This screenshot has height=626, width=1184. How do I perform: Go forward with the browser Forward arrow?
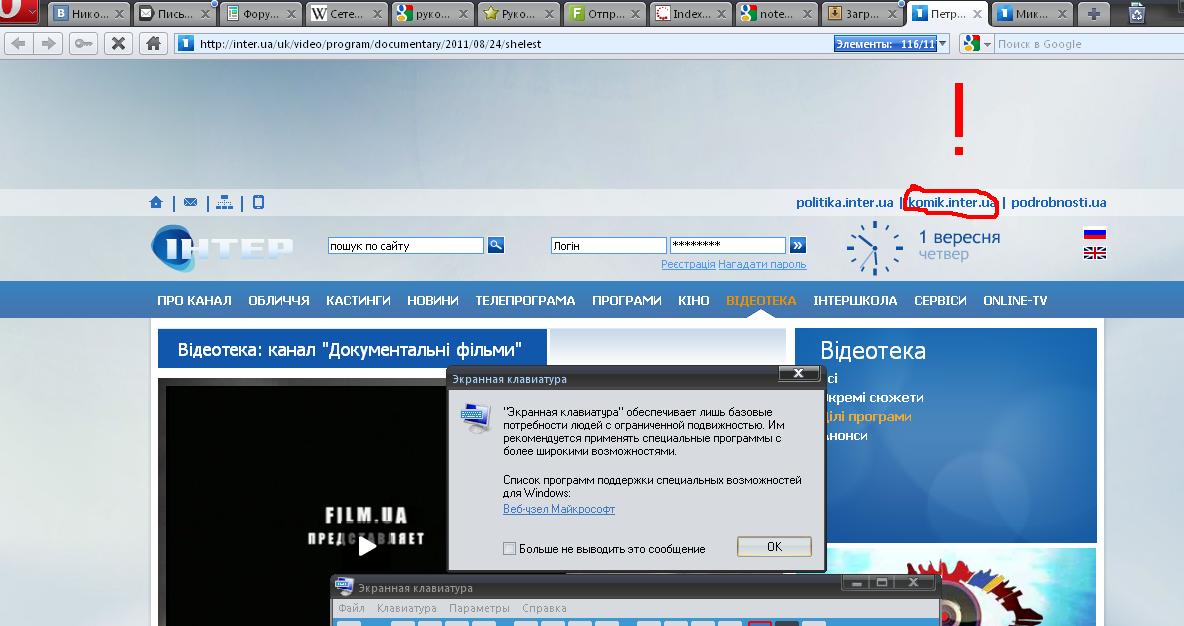[48, 44]
